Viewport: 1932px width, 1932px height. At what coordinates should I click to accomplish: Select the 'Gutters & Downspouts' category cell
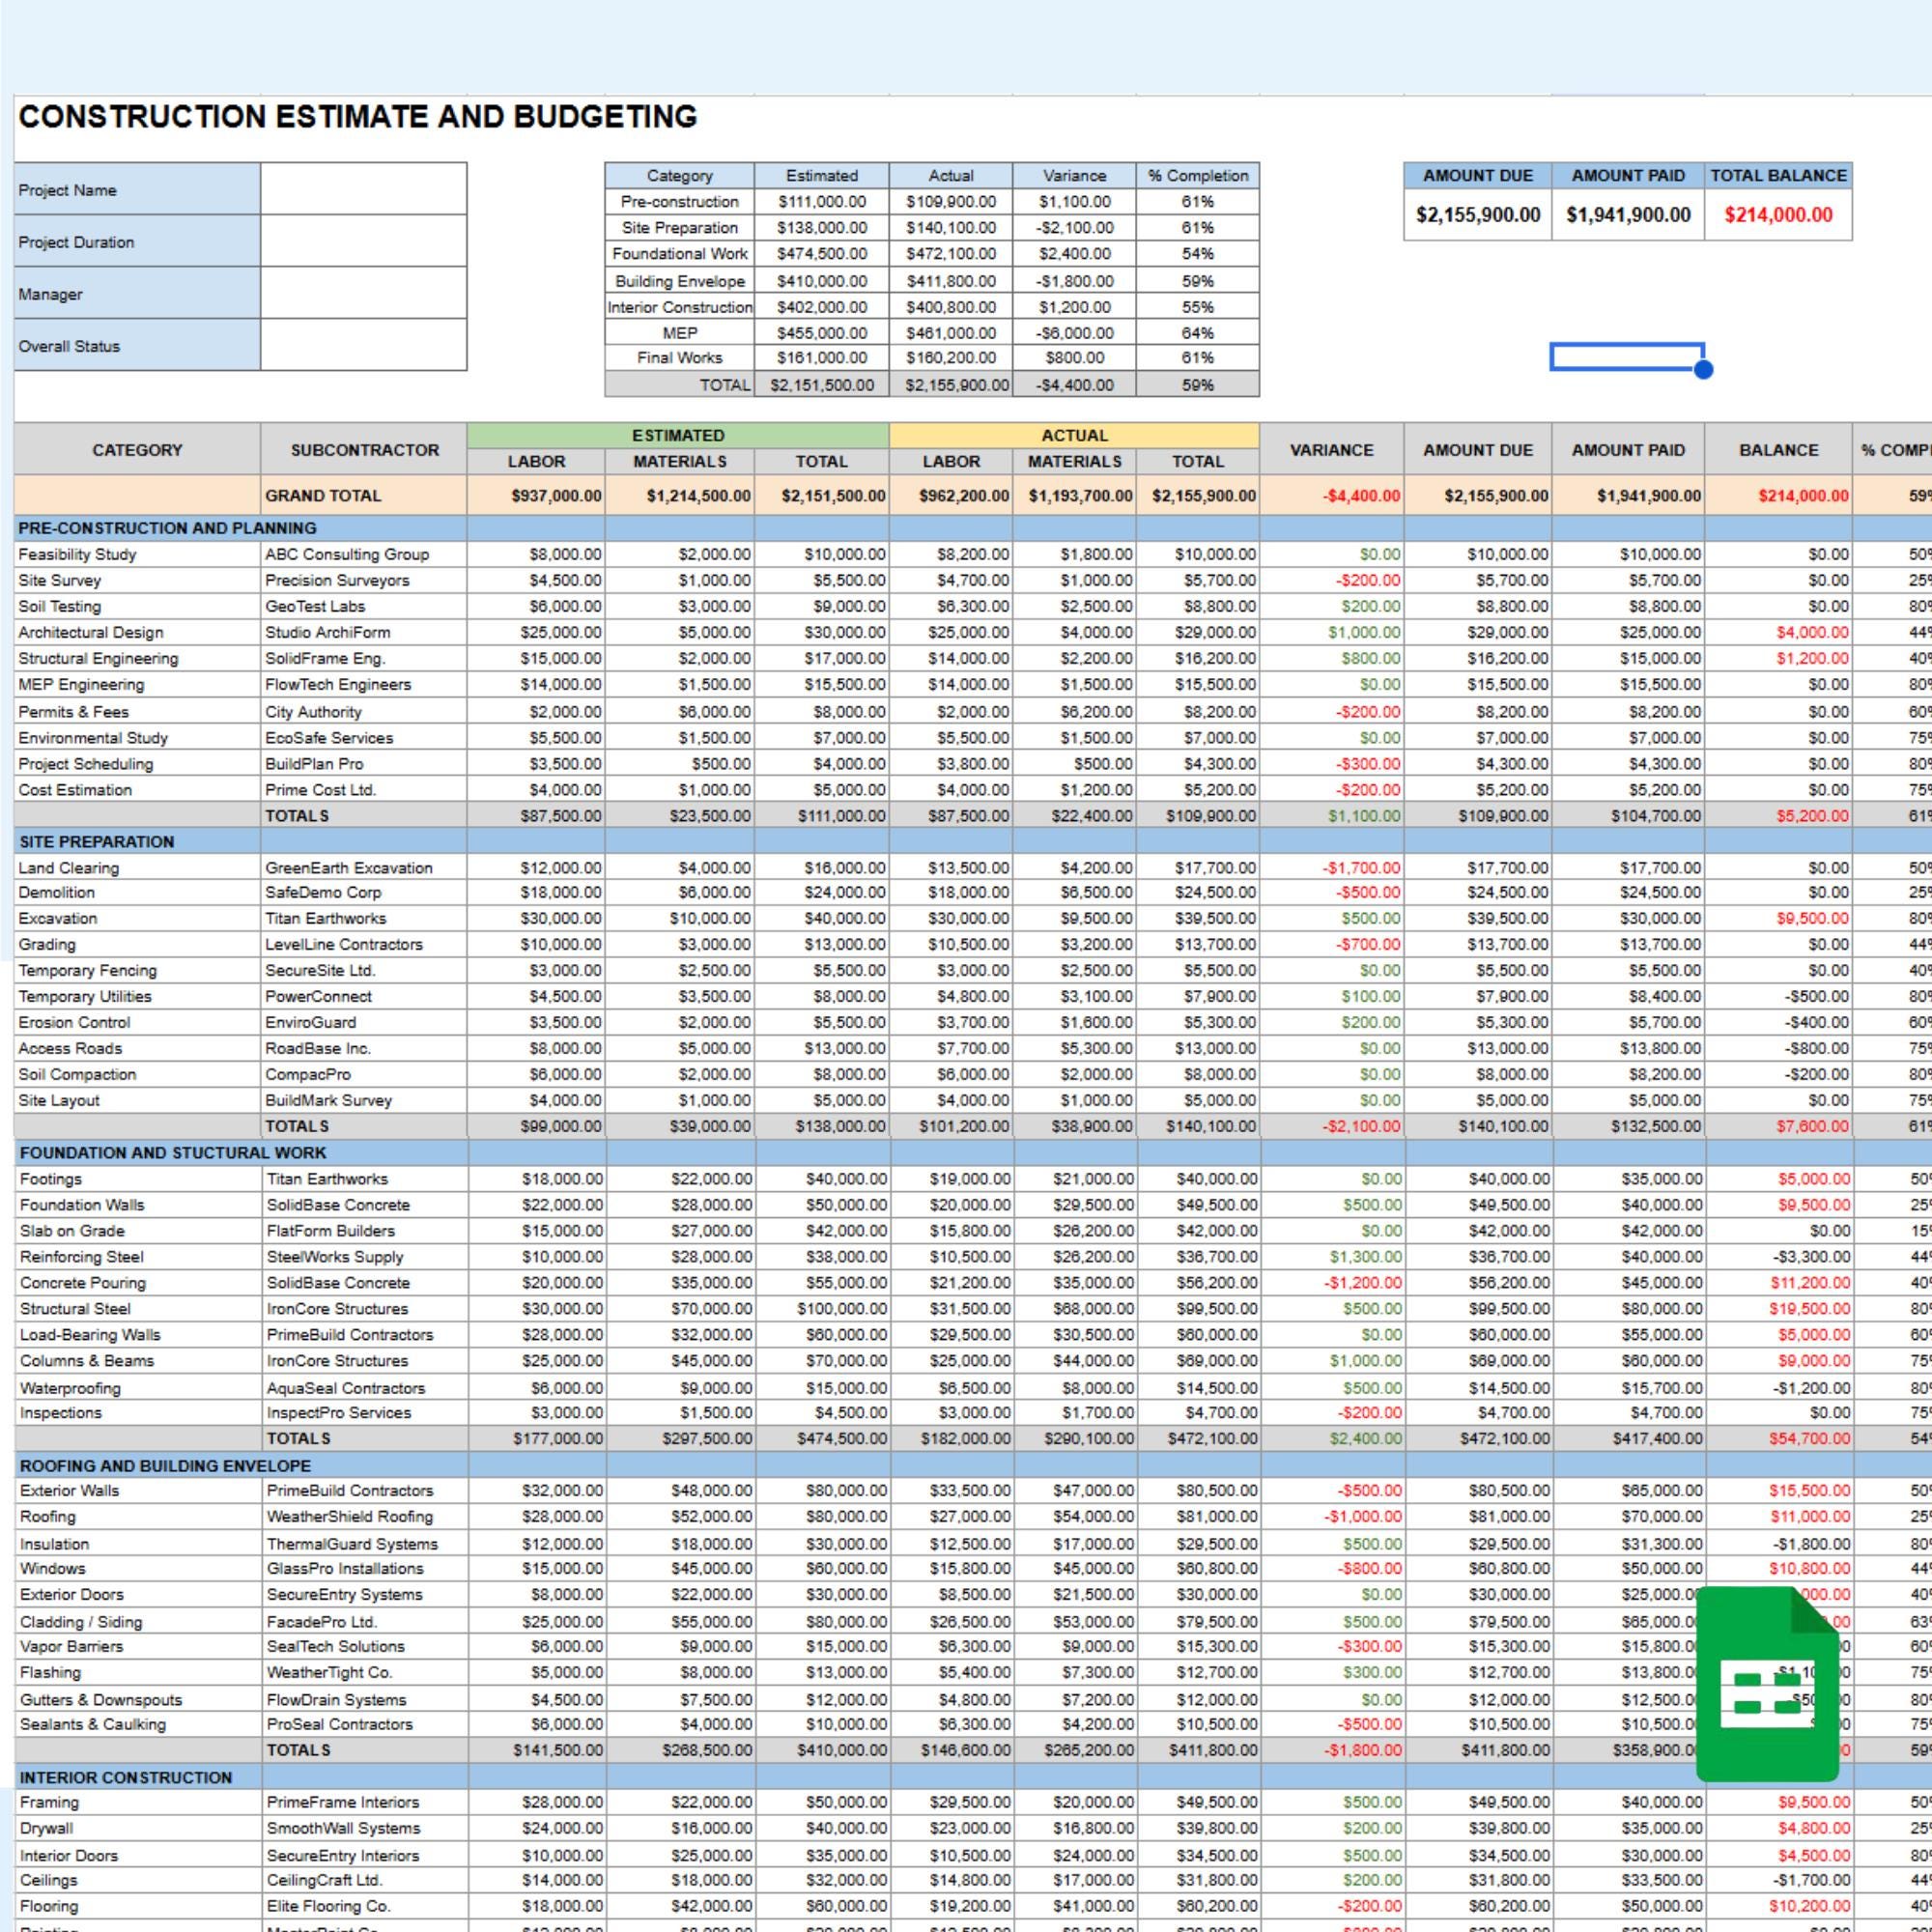(138, 1700)
